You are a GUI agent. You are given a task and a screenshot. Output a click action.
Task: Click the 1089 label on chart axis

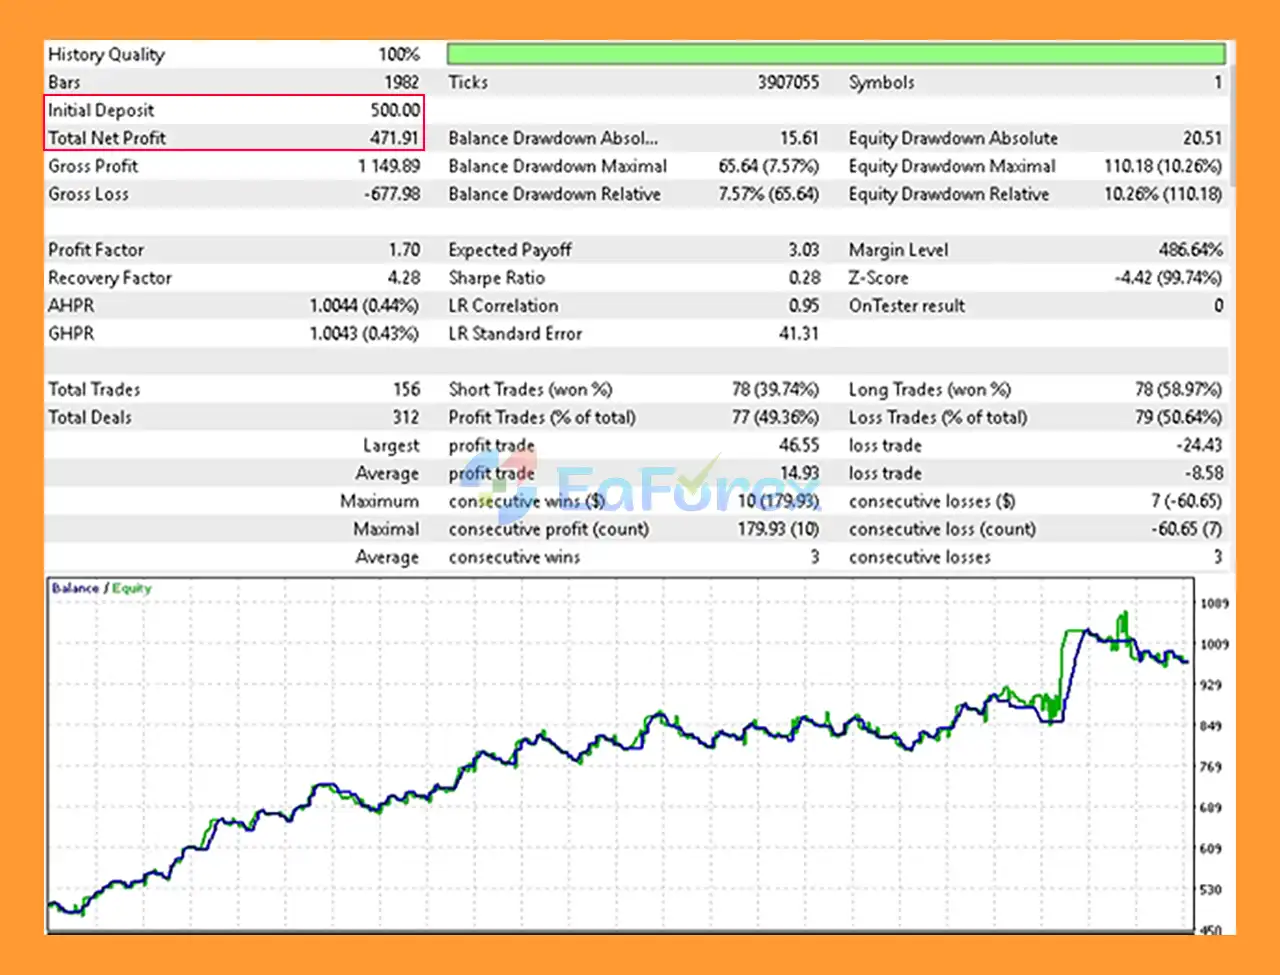pos(1214,603)
